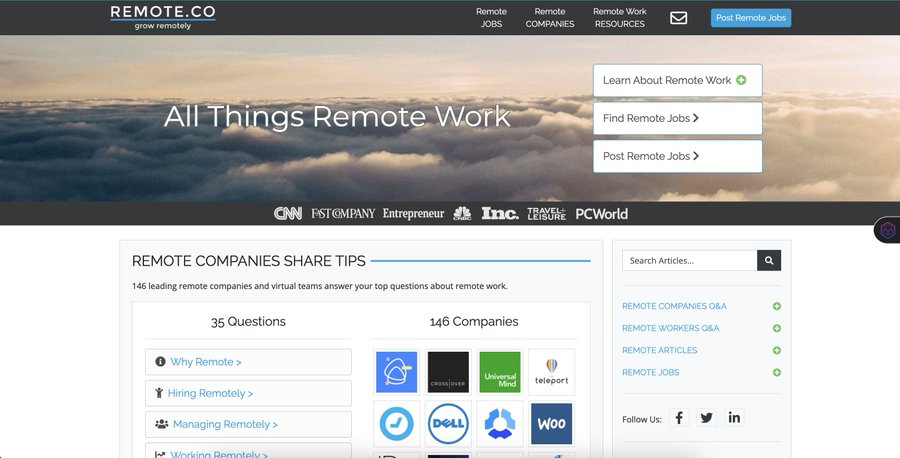This screenshot has width=900, height=458.
Task: Click Find Remote Jobs hero button
Action: [x=677, y=118]
